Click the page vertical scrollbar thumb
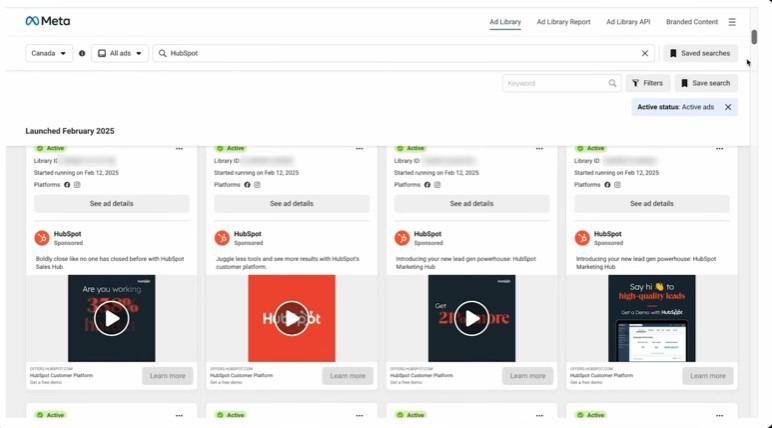Image resolution: width=772 pixels, height=428 pixels. pyautogui.click(x=754, y=37)
